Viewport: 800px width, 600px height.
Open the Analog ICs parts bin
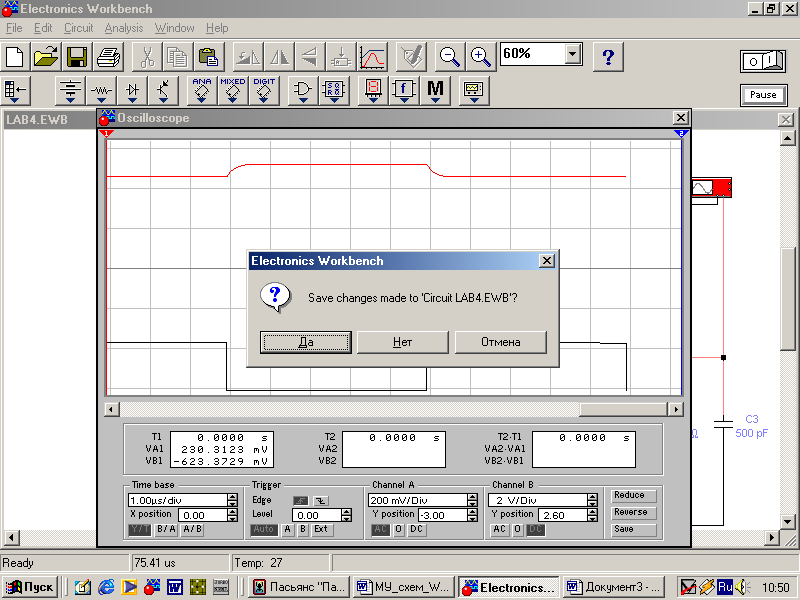[x=202, y=91]
